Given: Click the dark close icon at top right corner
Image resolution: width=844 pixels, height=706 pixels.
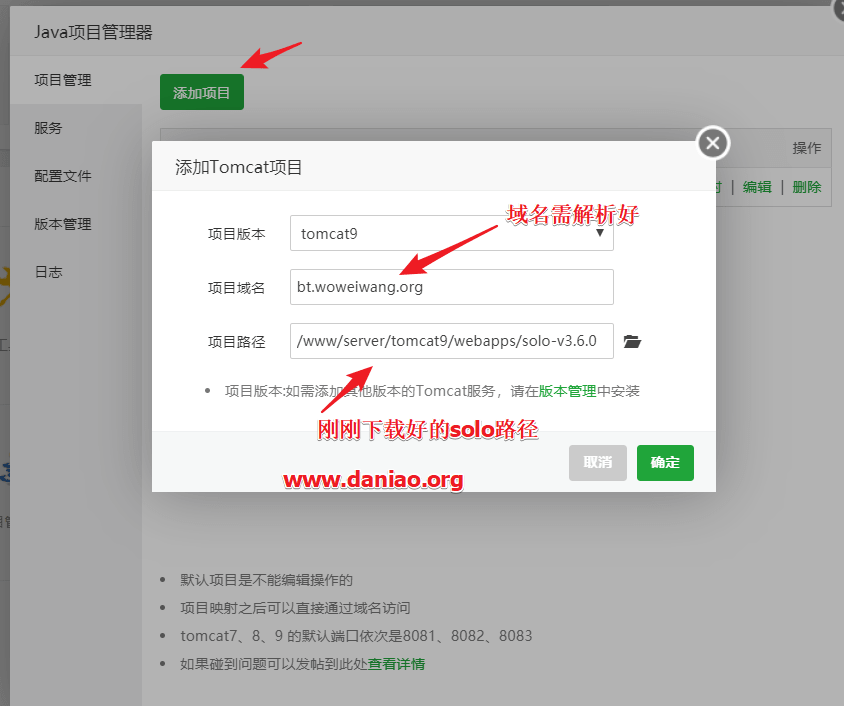Looking at the screenshot, I should [x=836, y=10].
